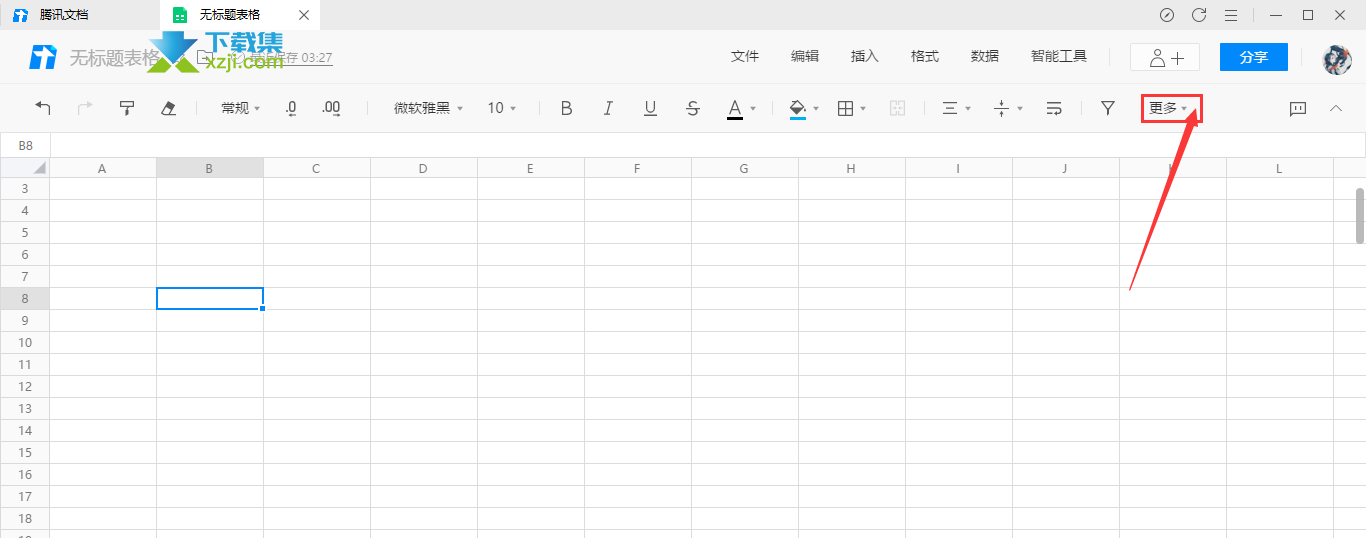Select column I header

coord(959,168)
